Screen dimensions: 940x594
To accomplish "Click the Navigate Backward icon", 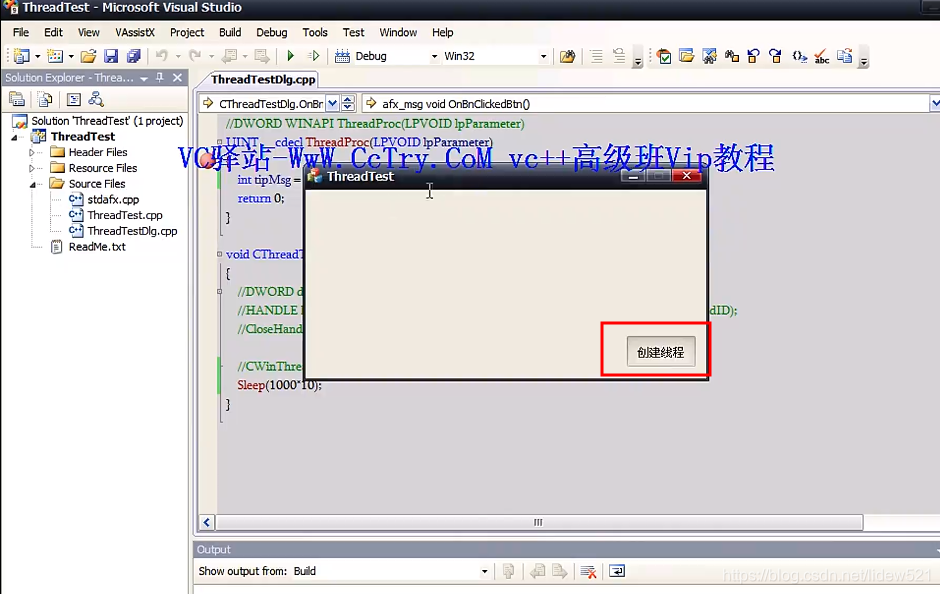I will [229, 56].
